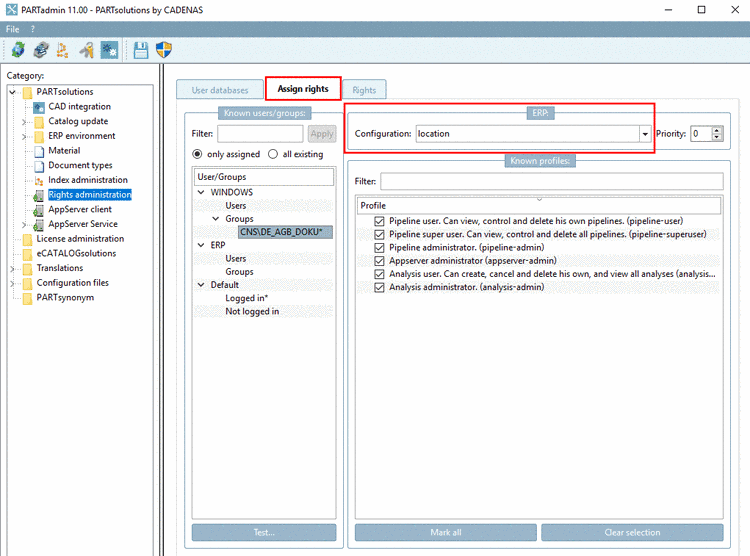Switch to the Assign rights tab
This screenshot has height=556, width=750.
pos(303,89)
